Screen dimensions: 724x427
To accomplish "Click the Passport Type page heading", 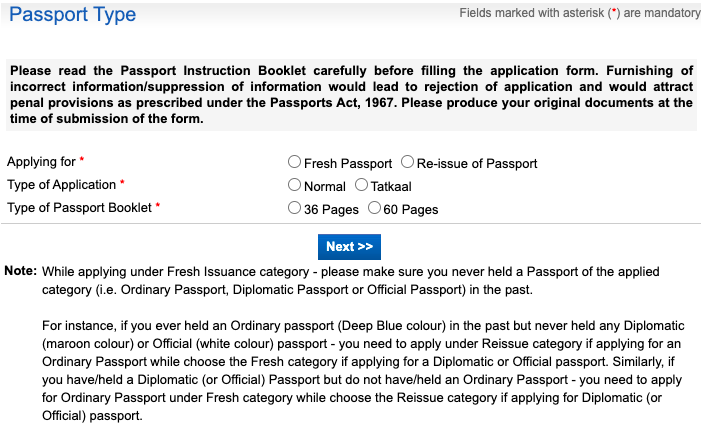I will click(72, 14).
